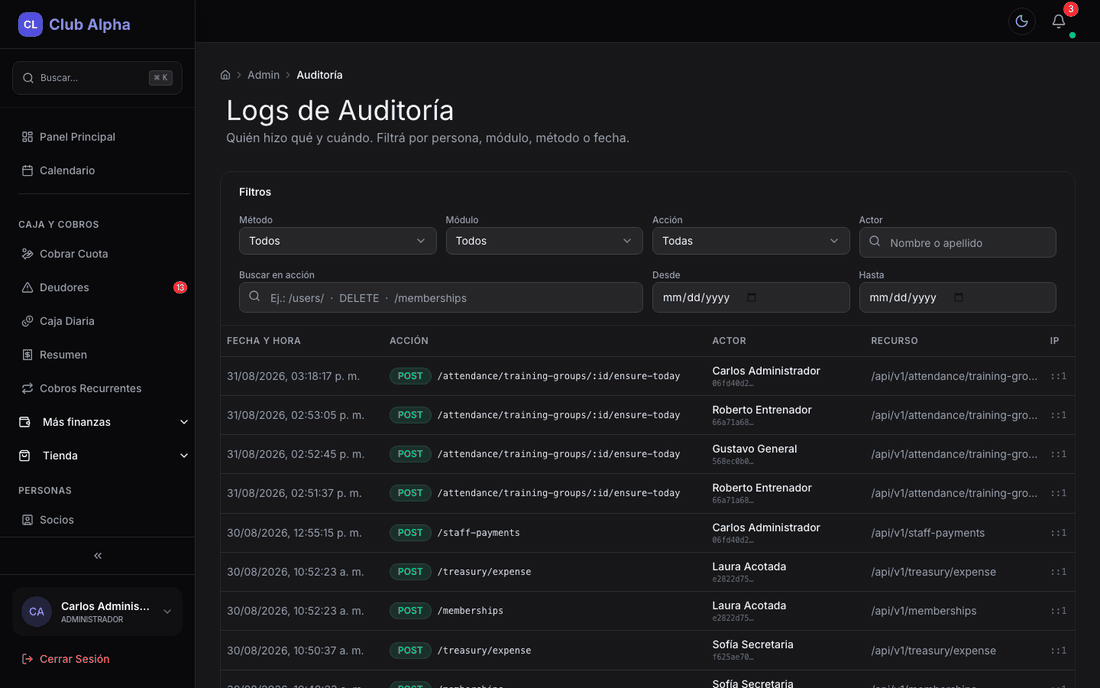Open the Hasta calendar picker icon

(958, 297)
